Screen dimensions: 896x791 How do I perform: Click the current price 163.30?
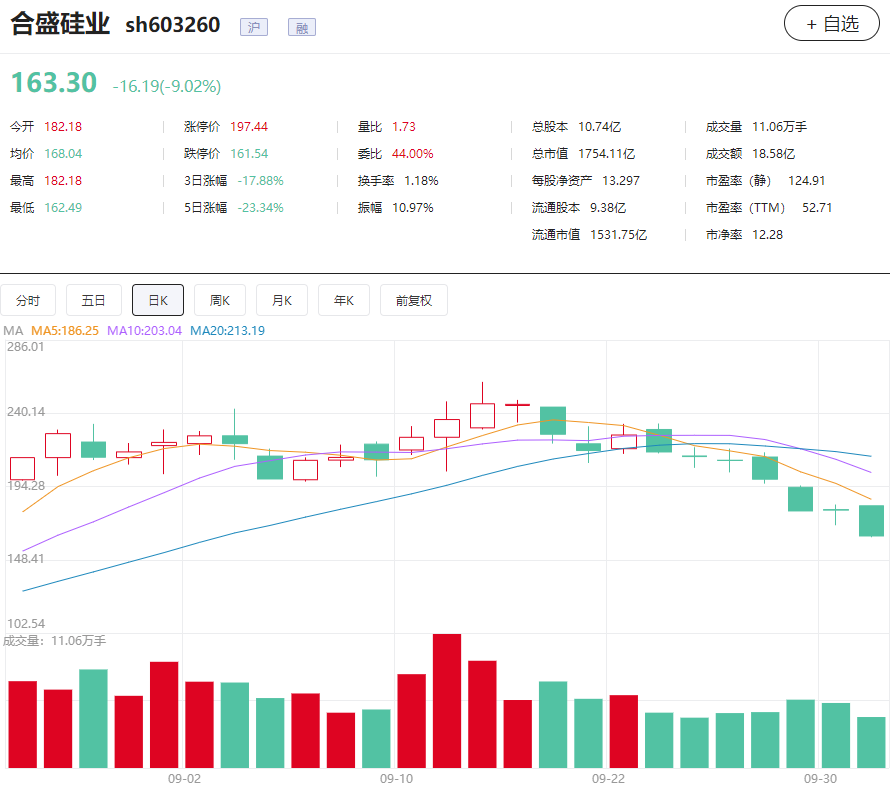click(54, 83)
